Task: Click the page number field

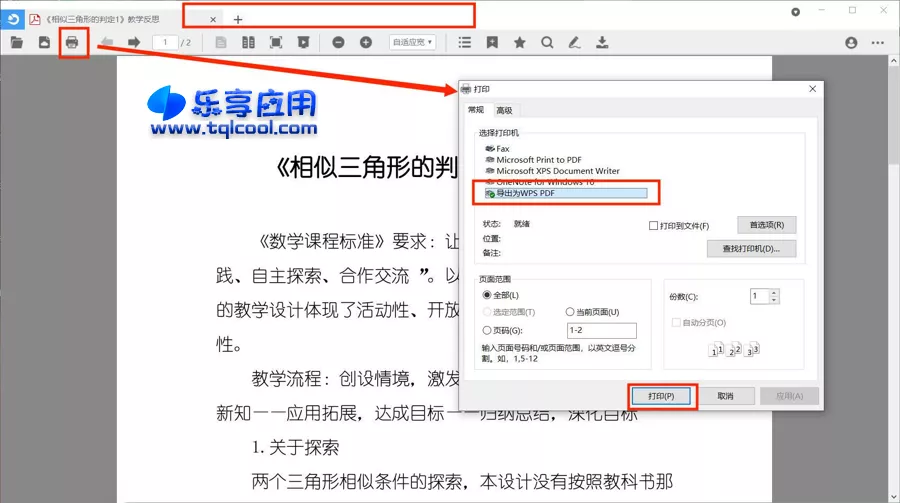Action: coord(165,42)
